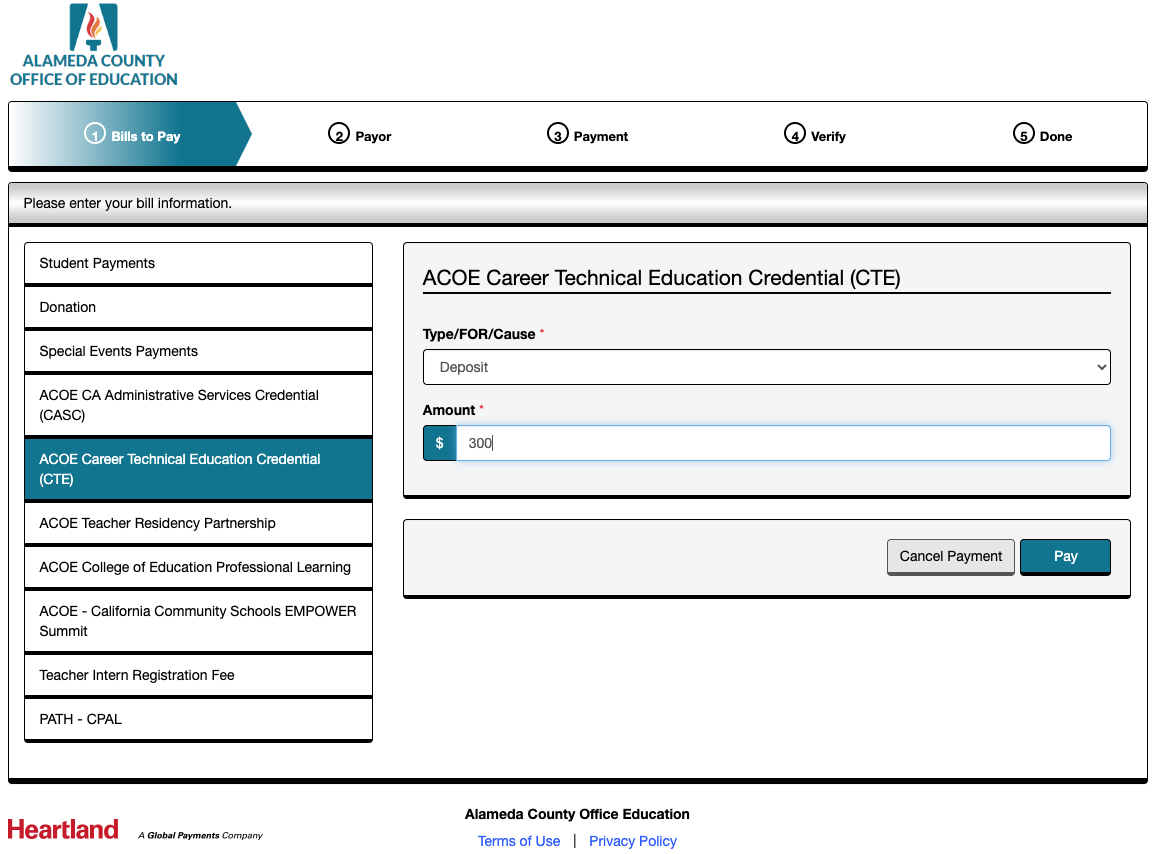Select the Donation bill category

(198, 307)
